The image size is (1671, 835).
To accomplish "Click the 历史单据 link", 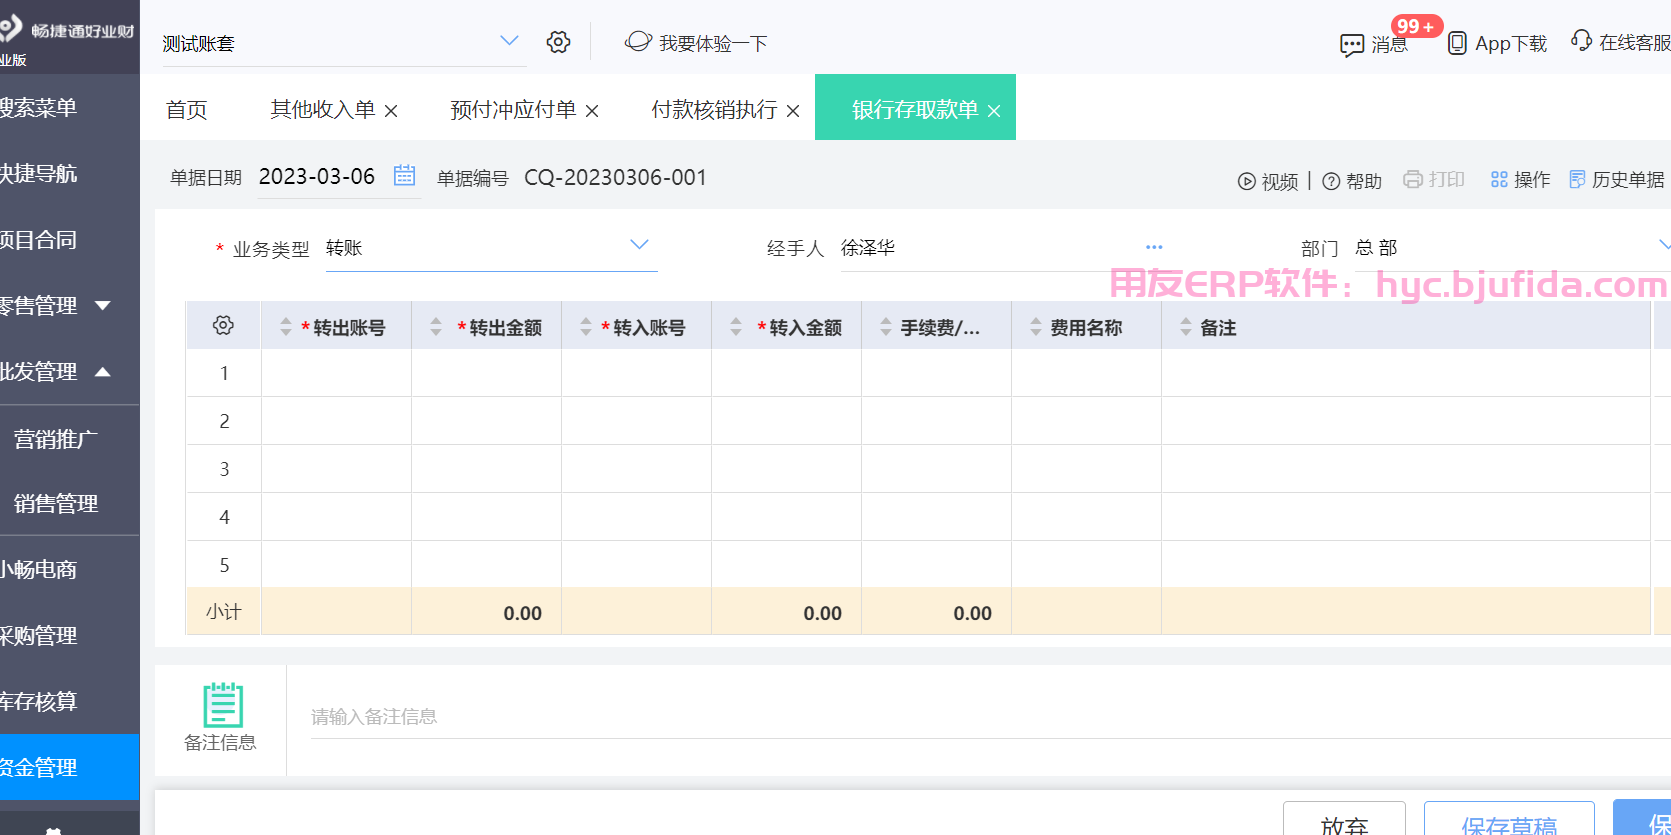I will [x=1628, y=179].
